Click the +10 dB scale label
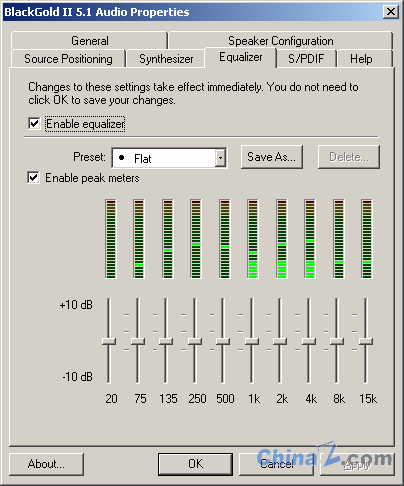 [x=76, y=305]
